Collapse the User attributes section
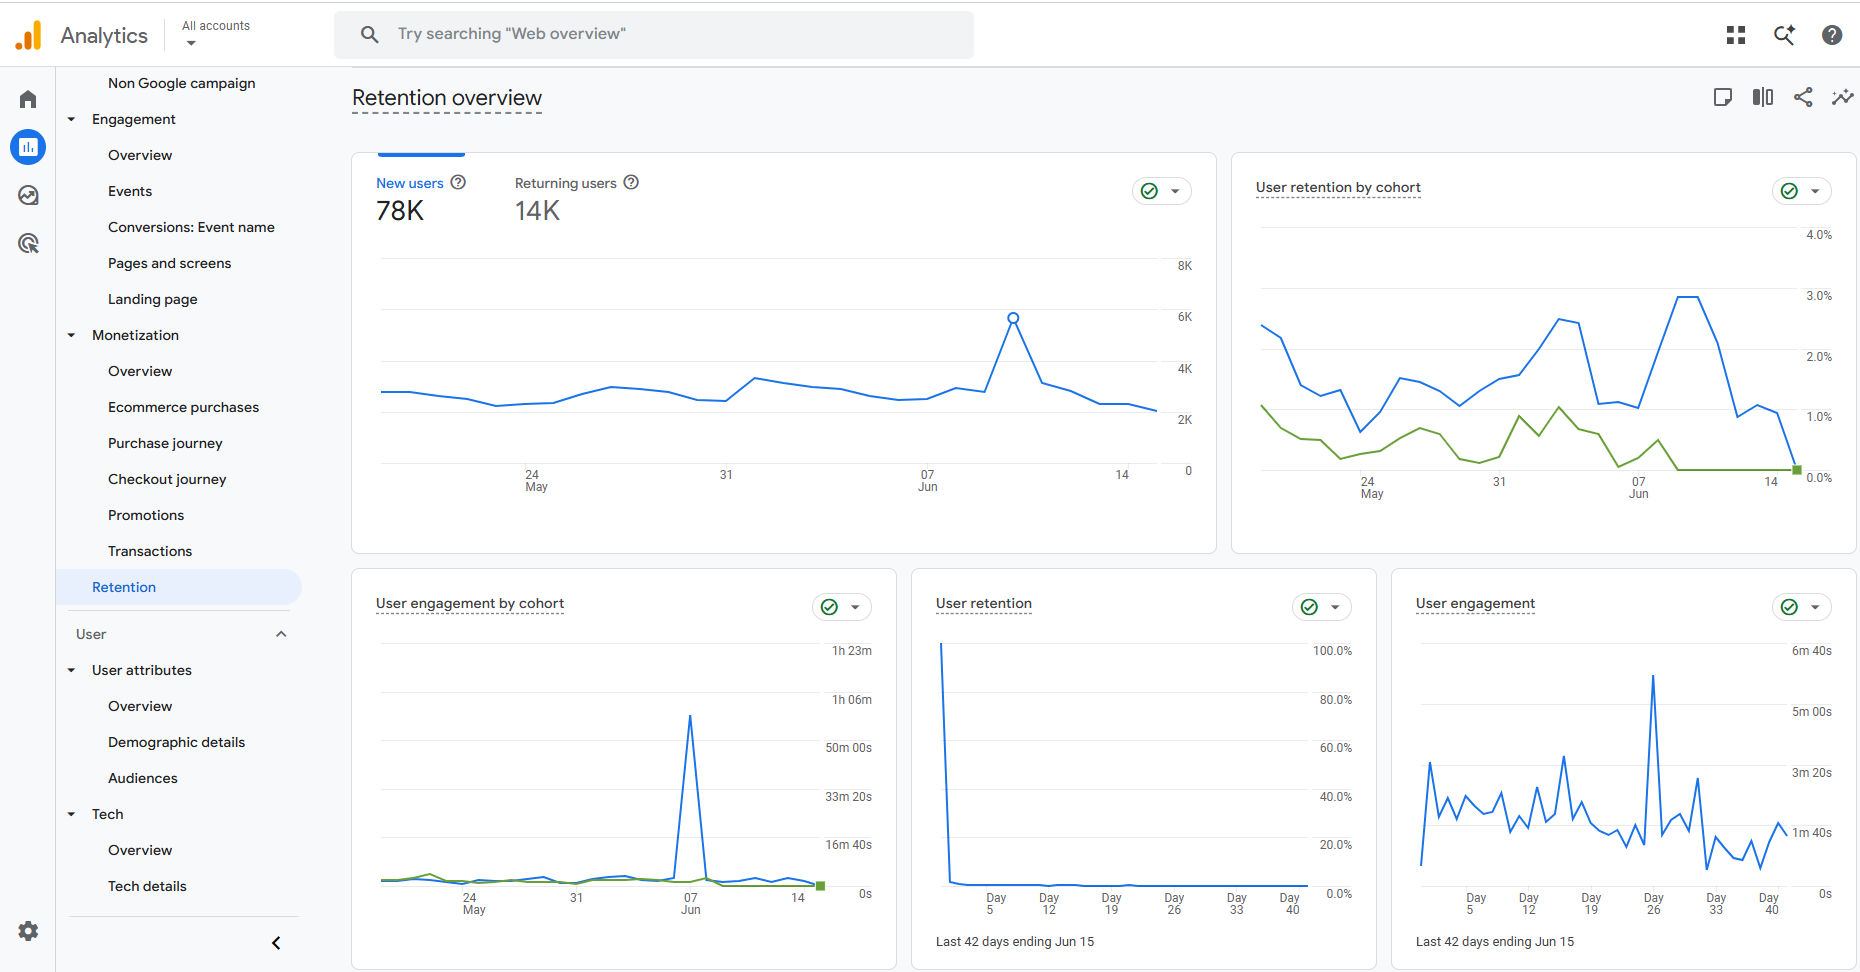Screen dimensions: 1860x972 [x=71, y=670]
